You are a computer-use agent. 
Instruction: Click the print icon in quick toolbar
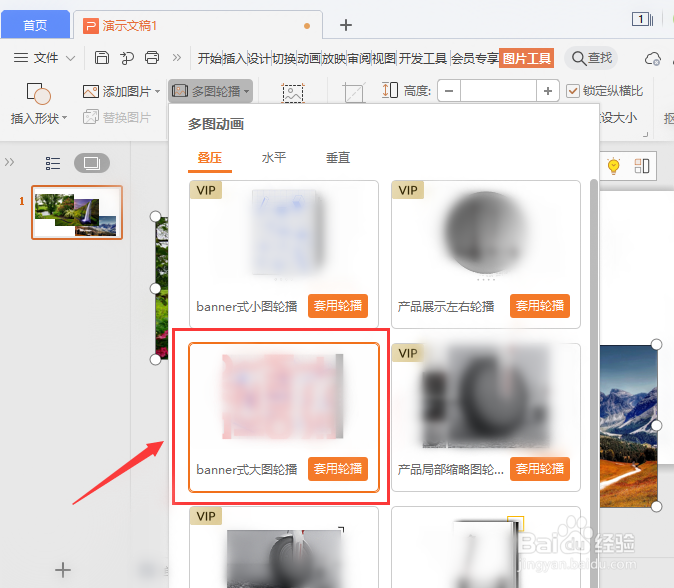tap(152, 58)
